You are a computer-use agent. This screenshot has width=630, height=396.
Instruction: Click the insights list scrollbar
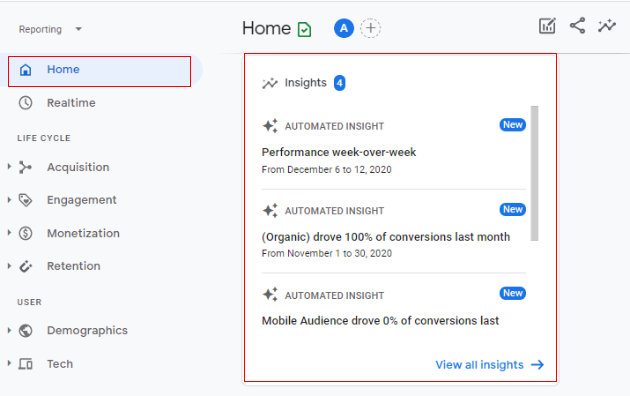[x=534, y=173]
